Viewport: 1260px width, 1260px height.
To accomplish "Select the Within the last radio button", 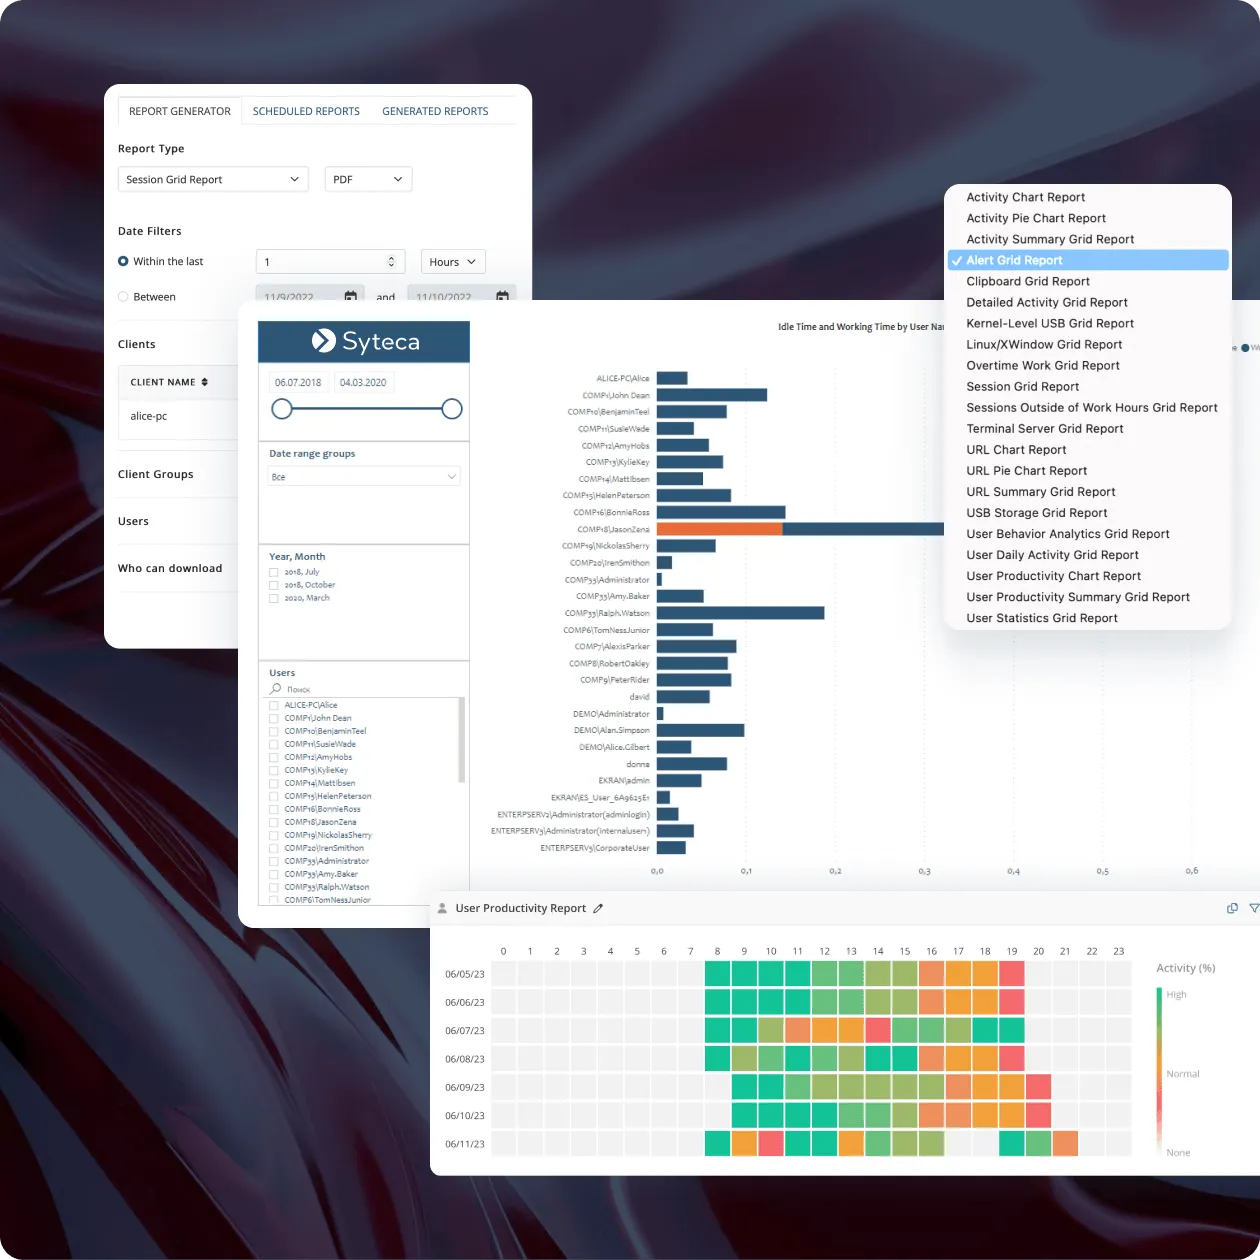I will click(123, 261).
